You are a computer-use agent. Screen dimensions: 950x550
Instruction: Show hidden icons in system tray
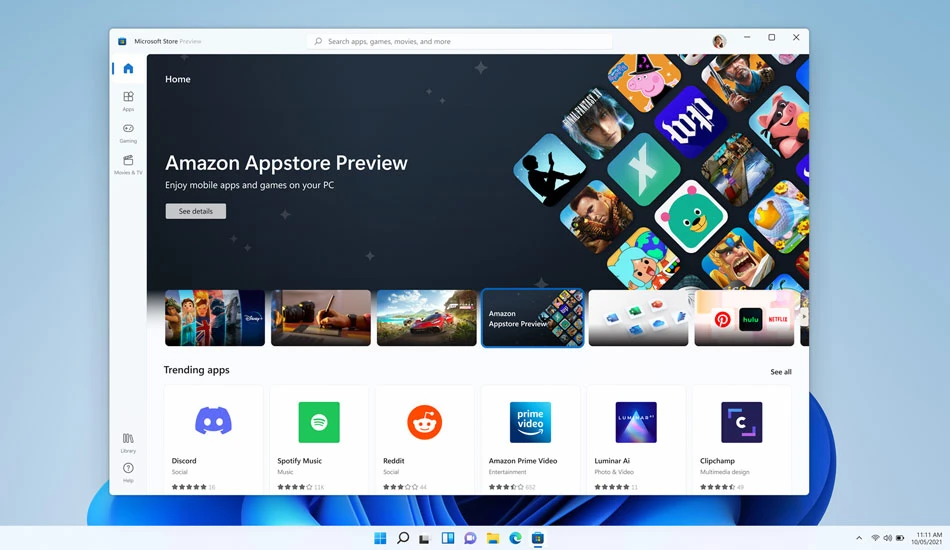pyautogui.click(x=859, y=538)
